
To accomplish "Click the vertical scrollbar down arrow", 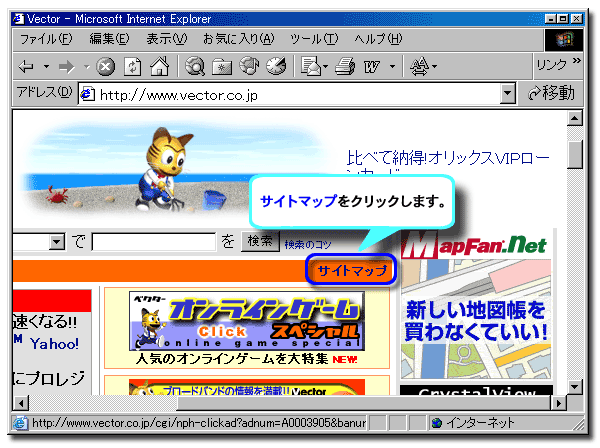I will (x=575, y=387).
